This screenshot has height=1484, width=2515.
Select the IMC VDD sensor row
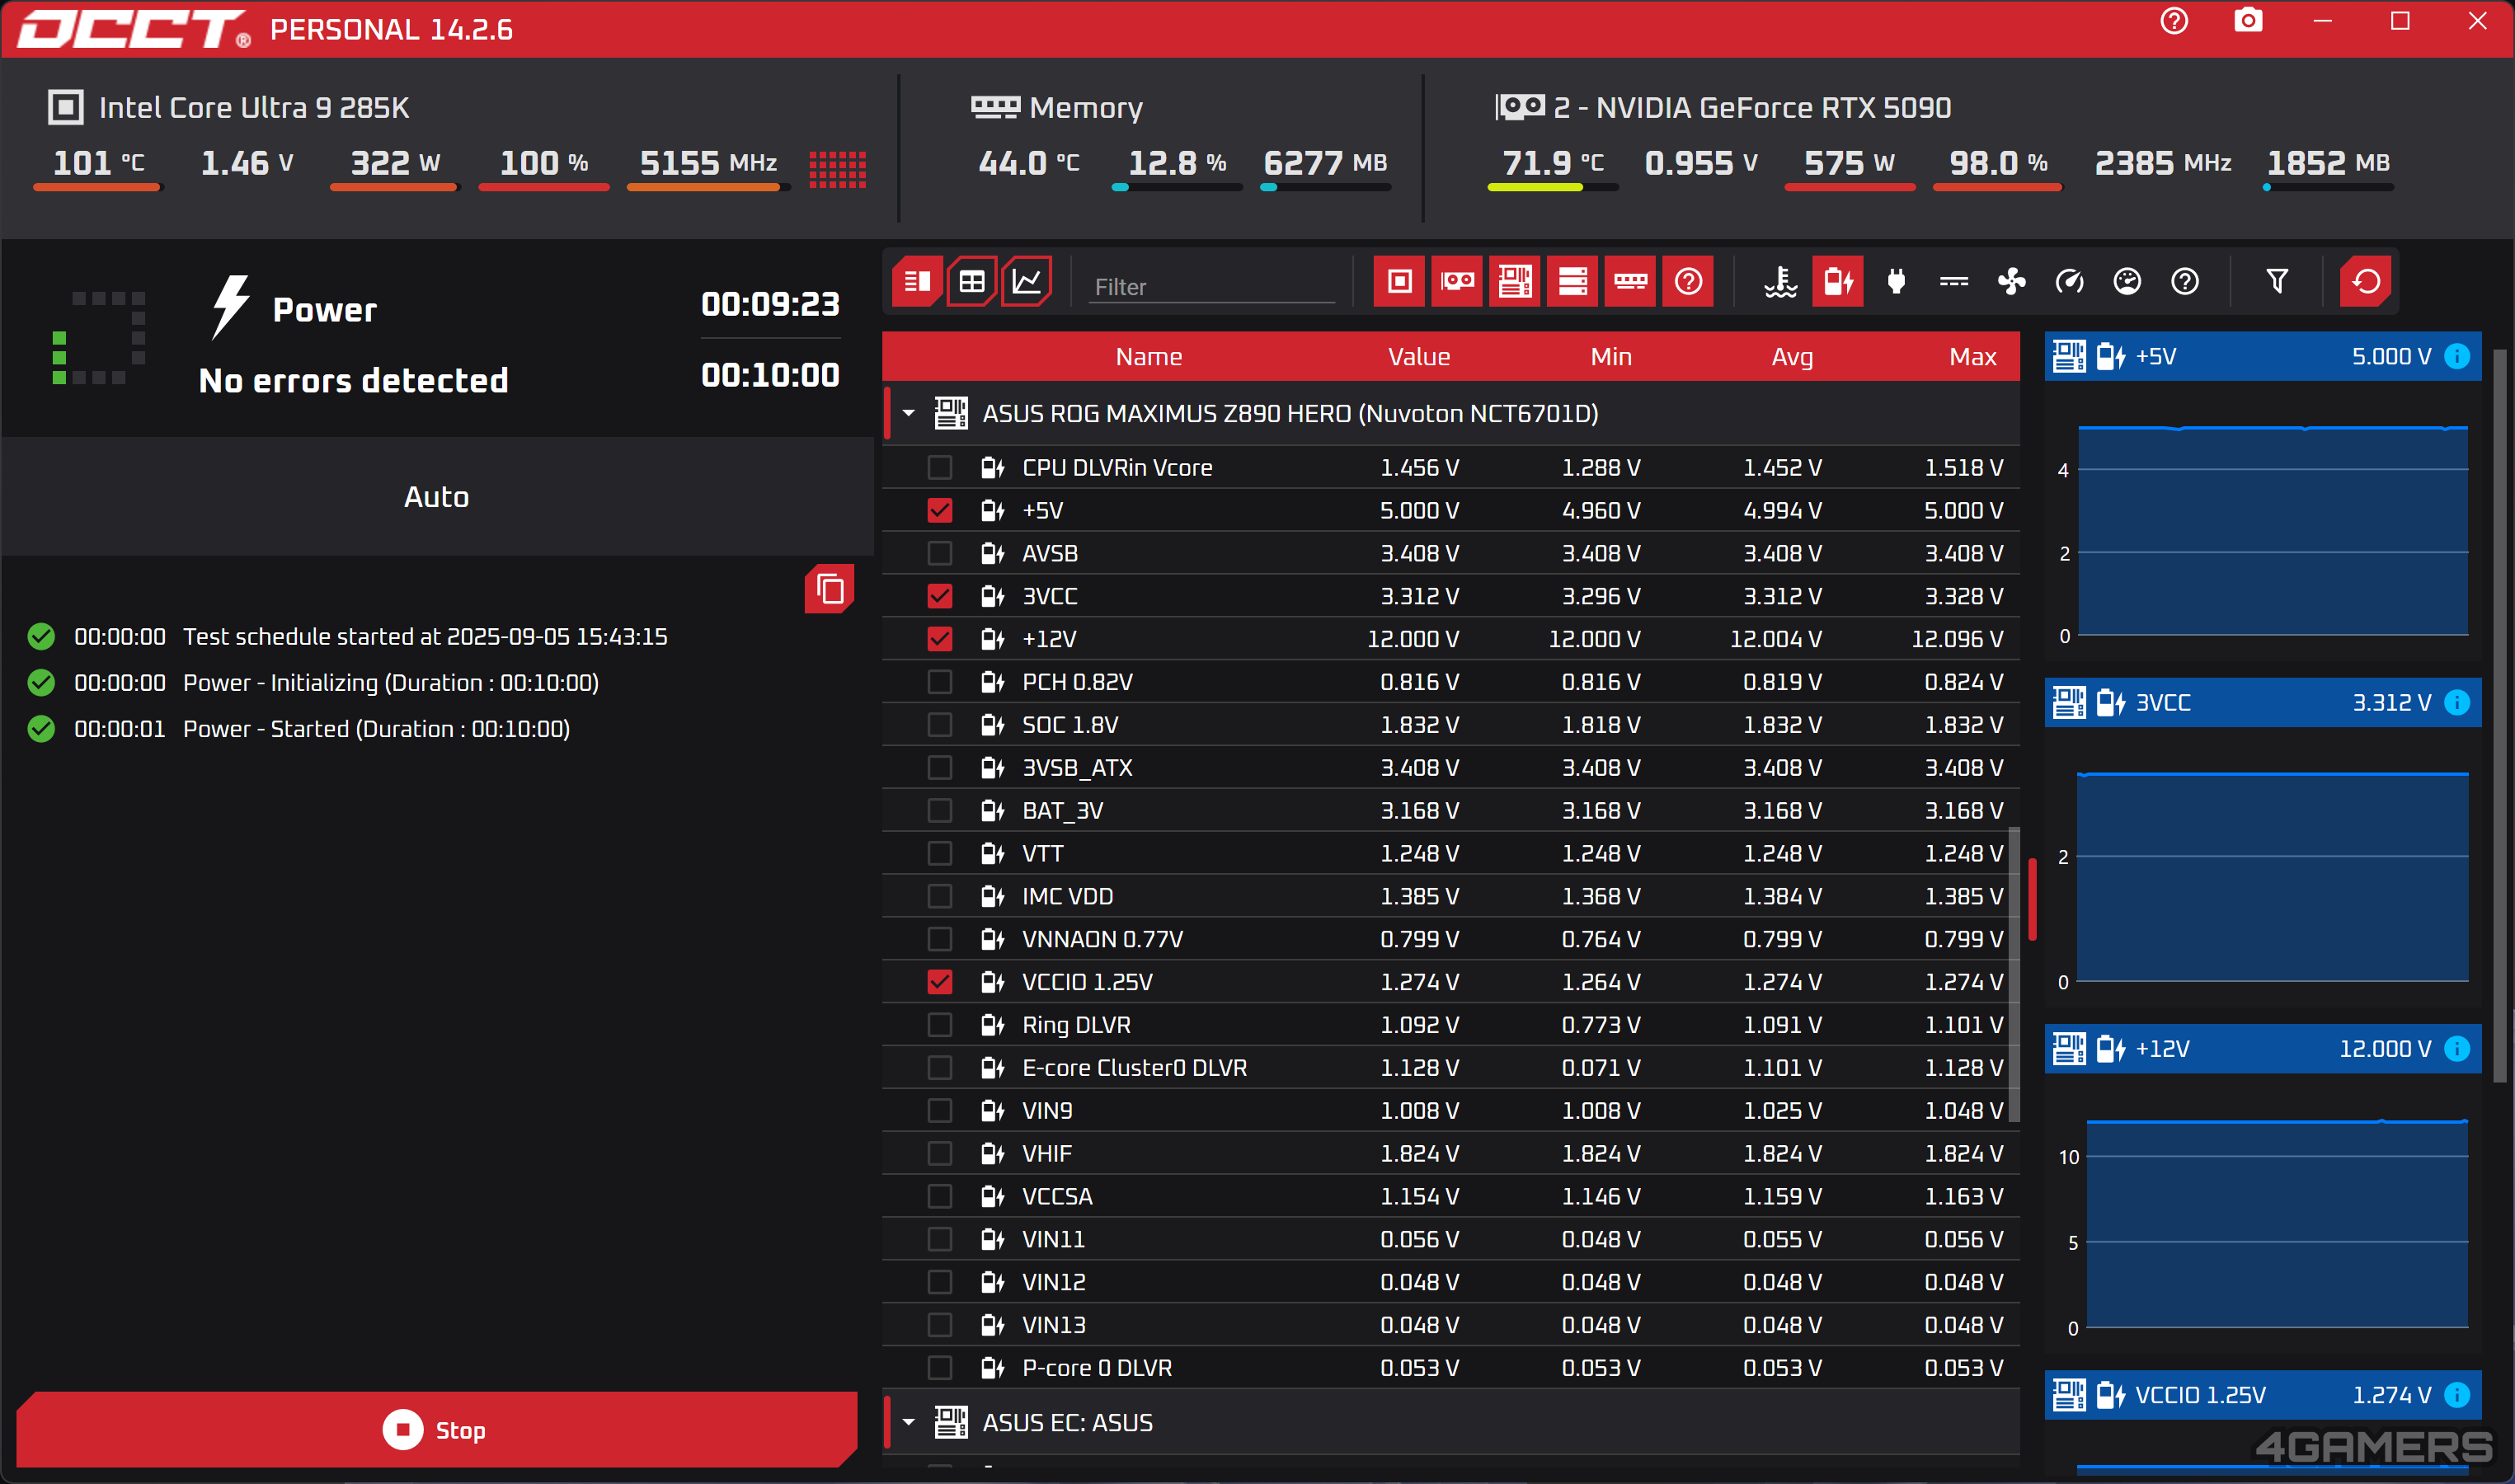click(1451, 897)
